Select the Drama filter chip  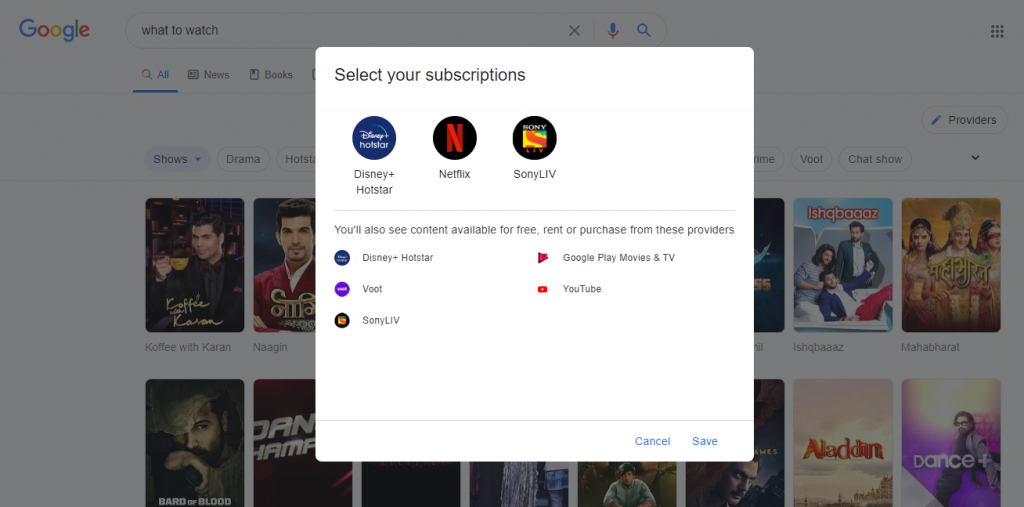(x=243, y=159)
